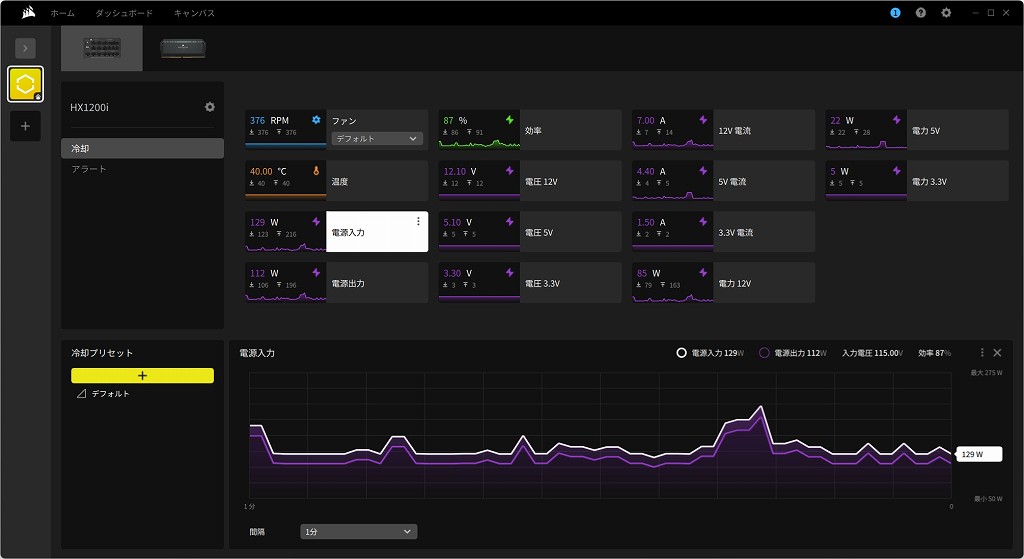This screenshot has height=559, width=1024.
Task: Add a new profile with plus
Action: coord(25,126)
